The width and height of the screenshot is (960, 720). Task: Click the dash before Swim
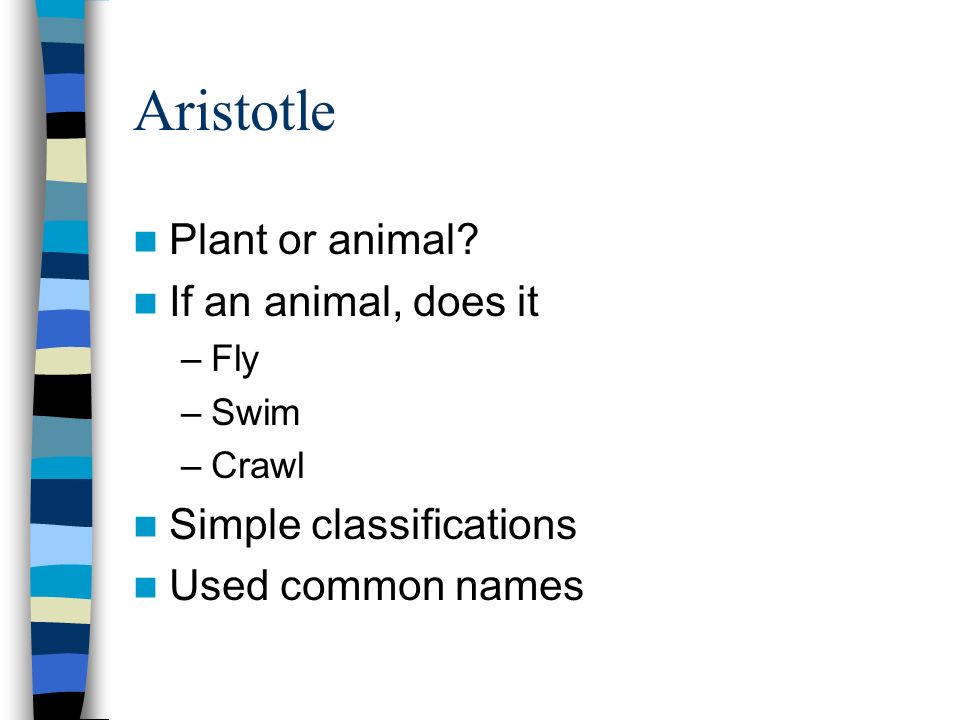click(x=191, y=415)
